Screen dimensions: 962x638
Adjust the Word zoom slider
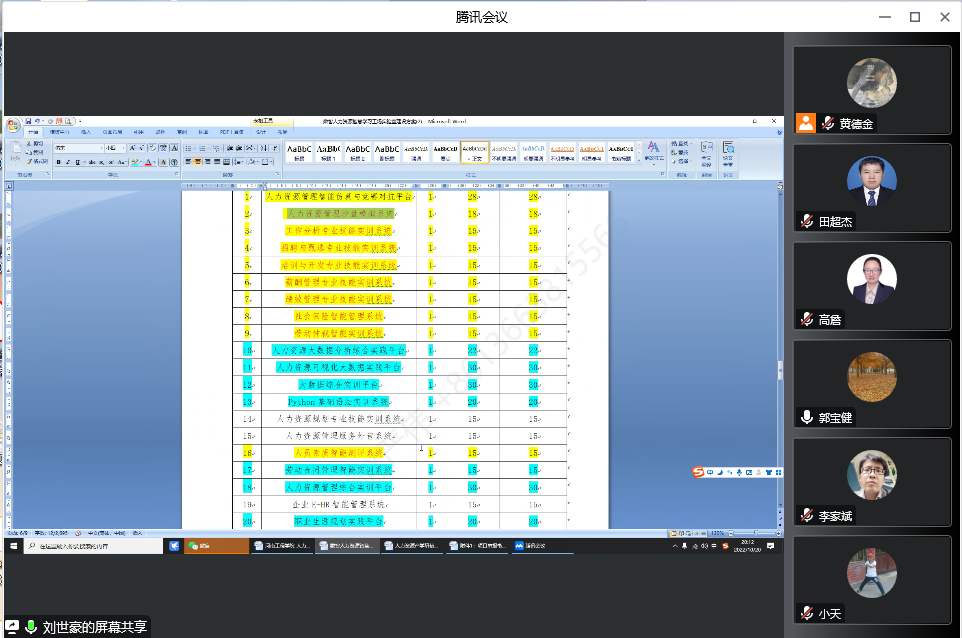click(755, 533)
